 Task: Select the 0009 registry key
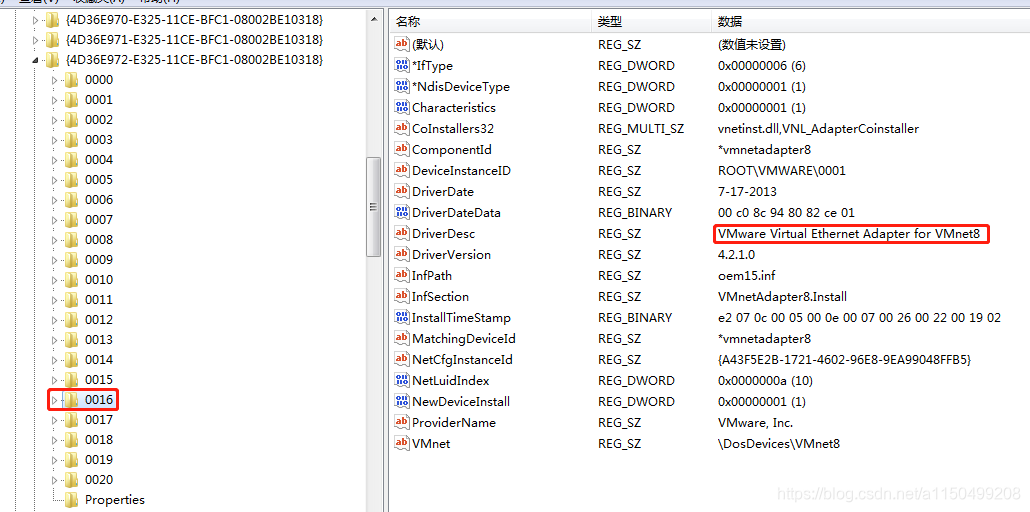(99, 260)
